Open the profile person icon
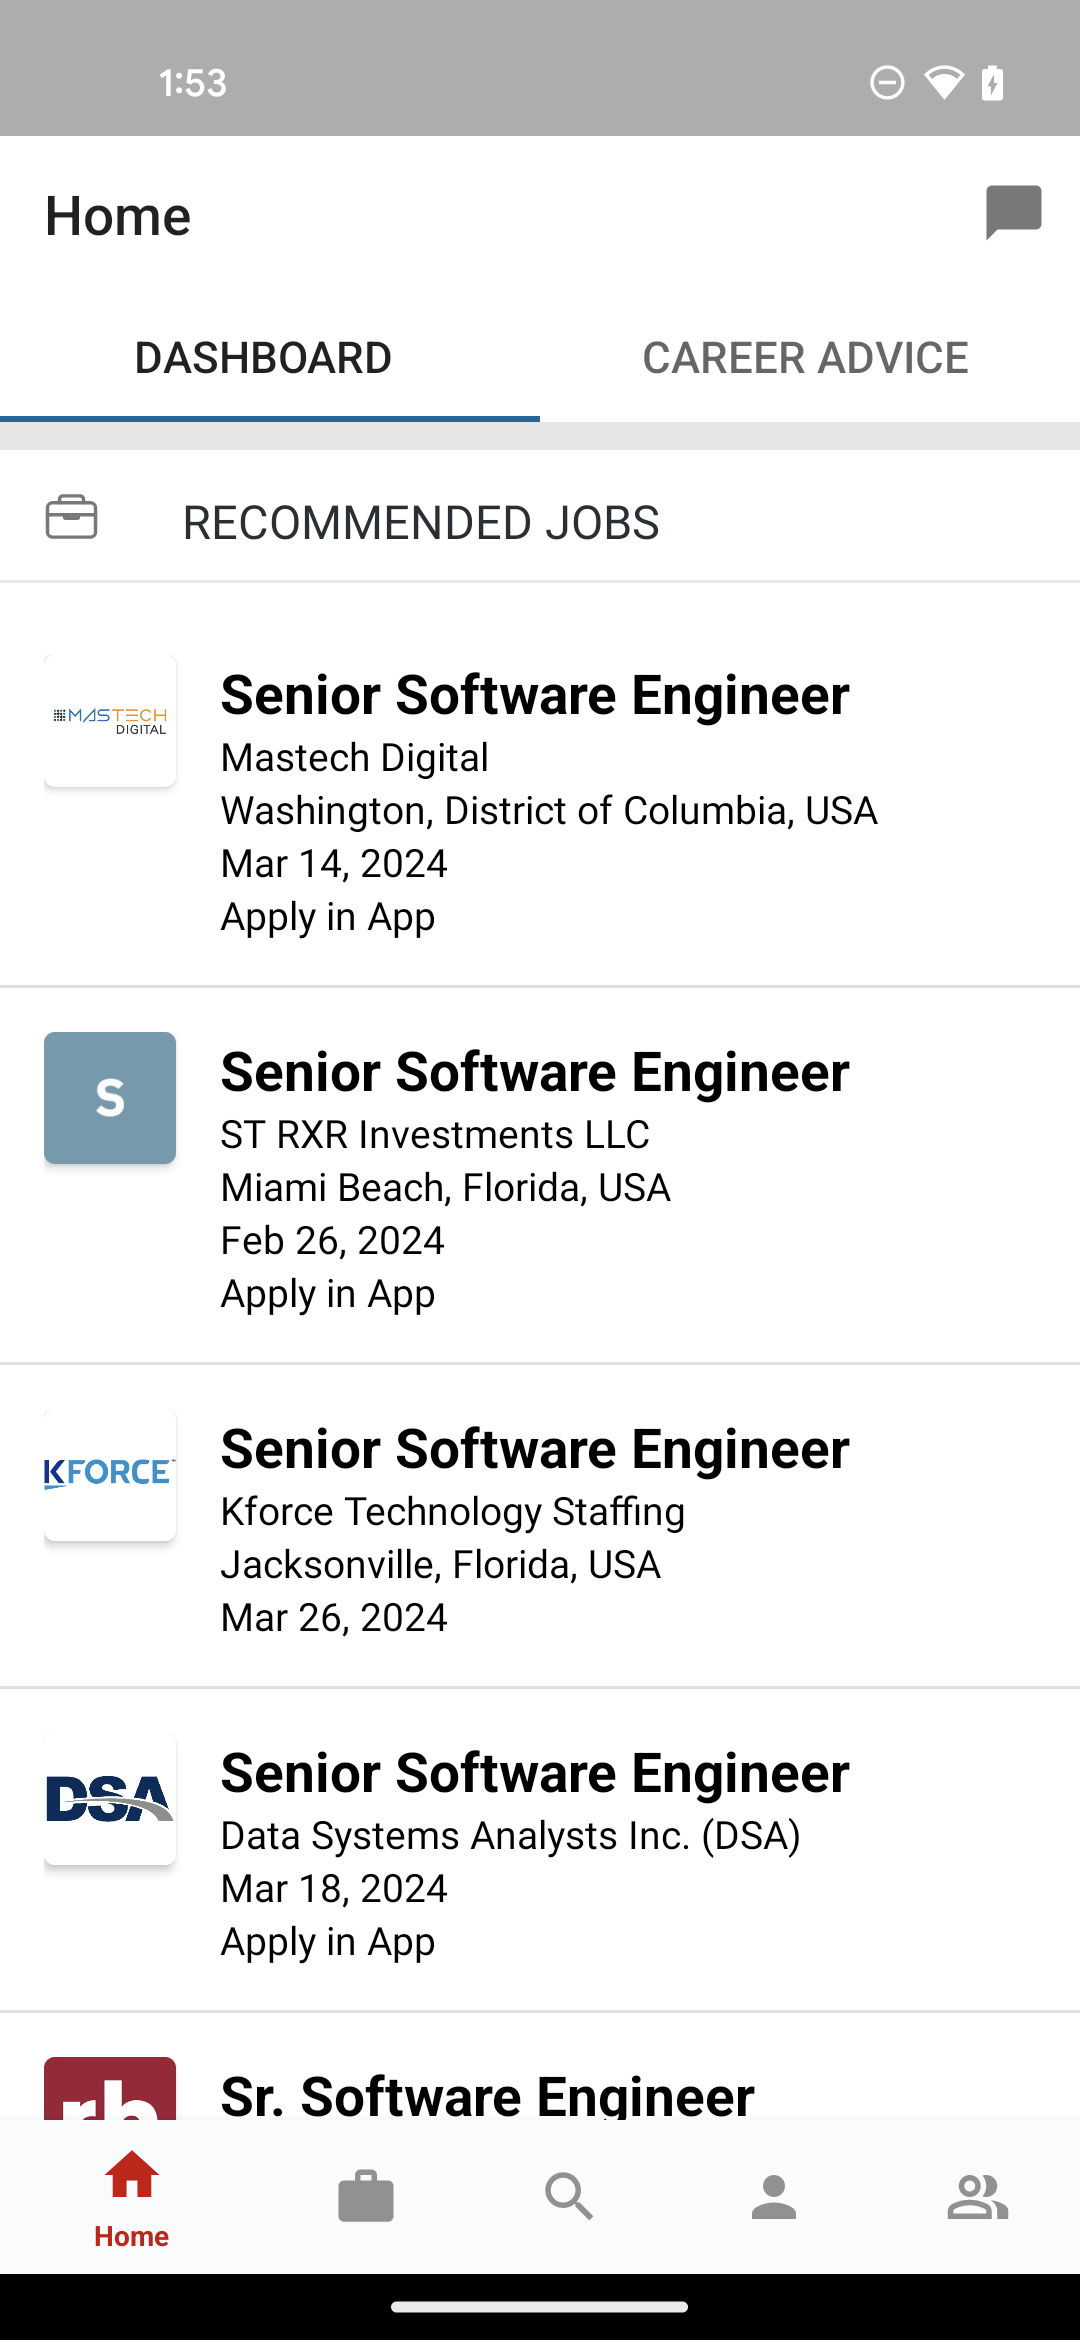 (774, 2197)
